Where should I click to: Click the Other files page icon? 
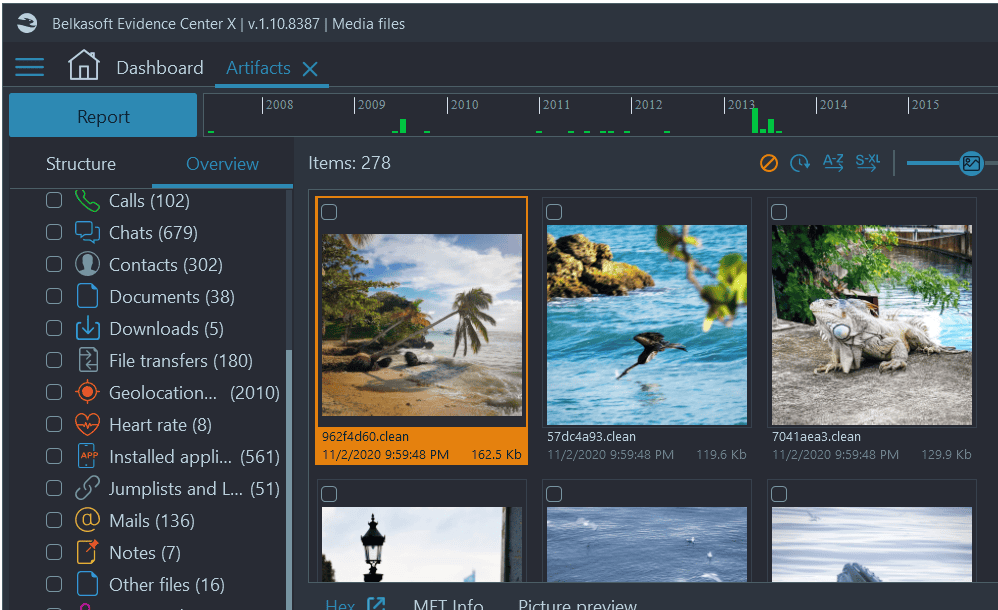[x=87, y=584]
